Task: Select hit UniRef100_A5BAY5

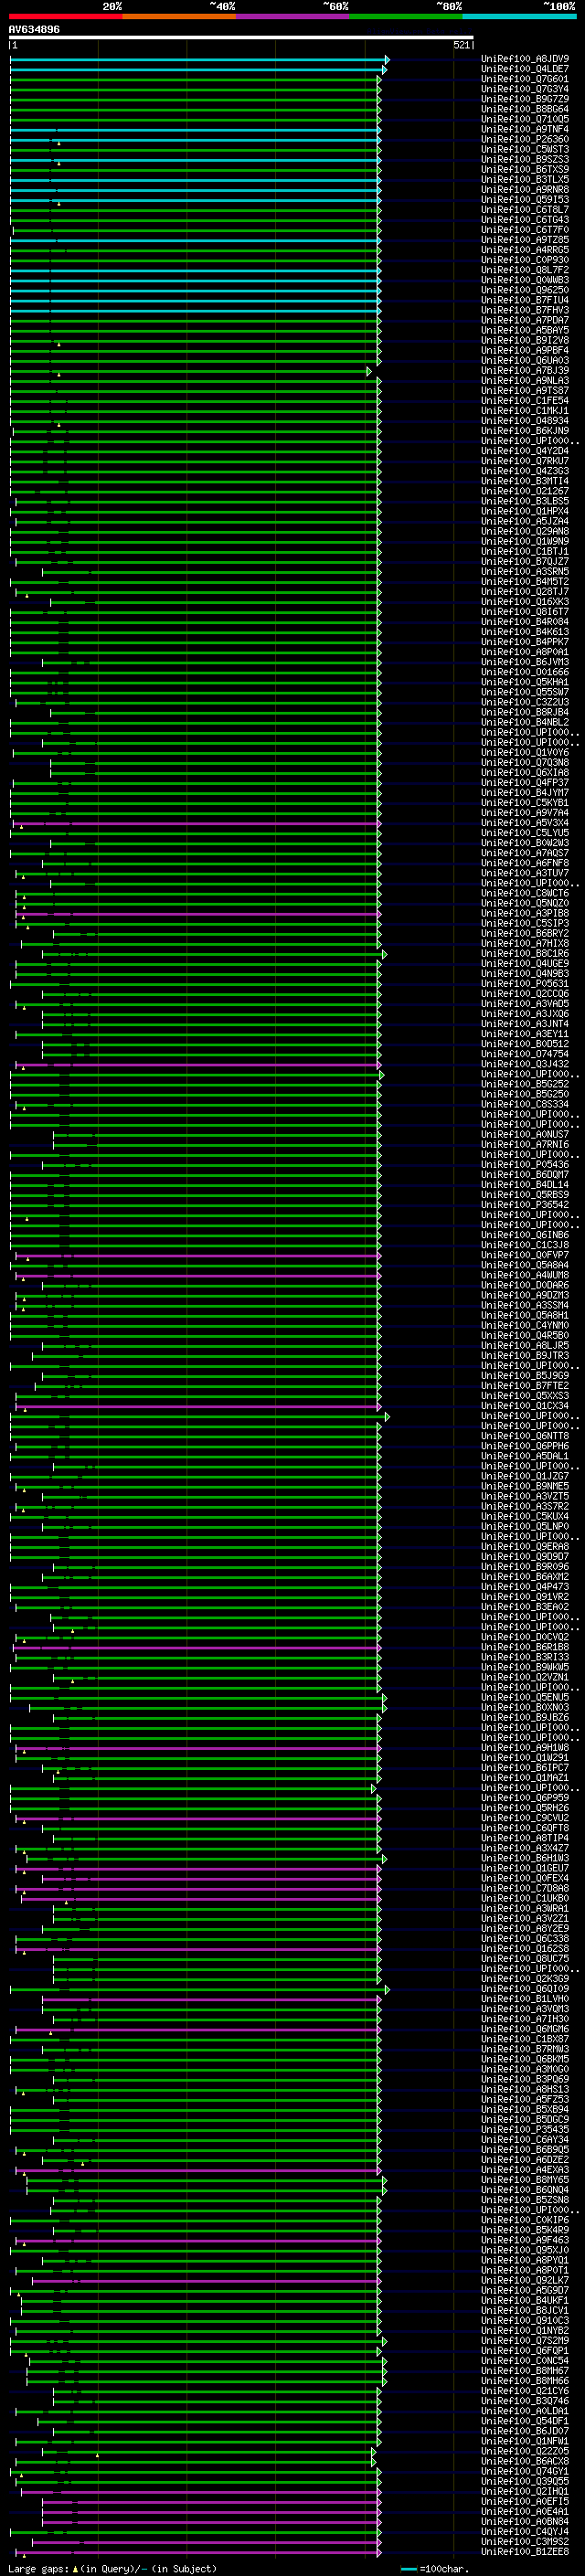Action: (x=525, y=330)
